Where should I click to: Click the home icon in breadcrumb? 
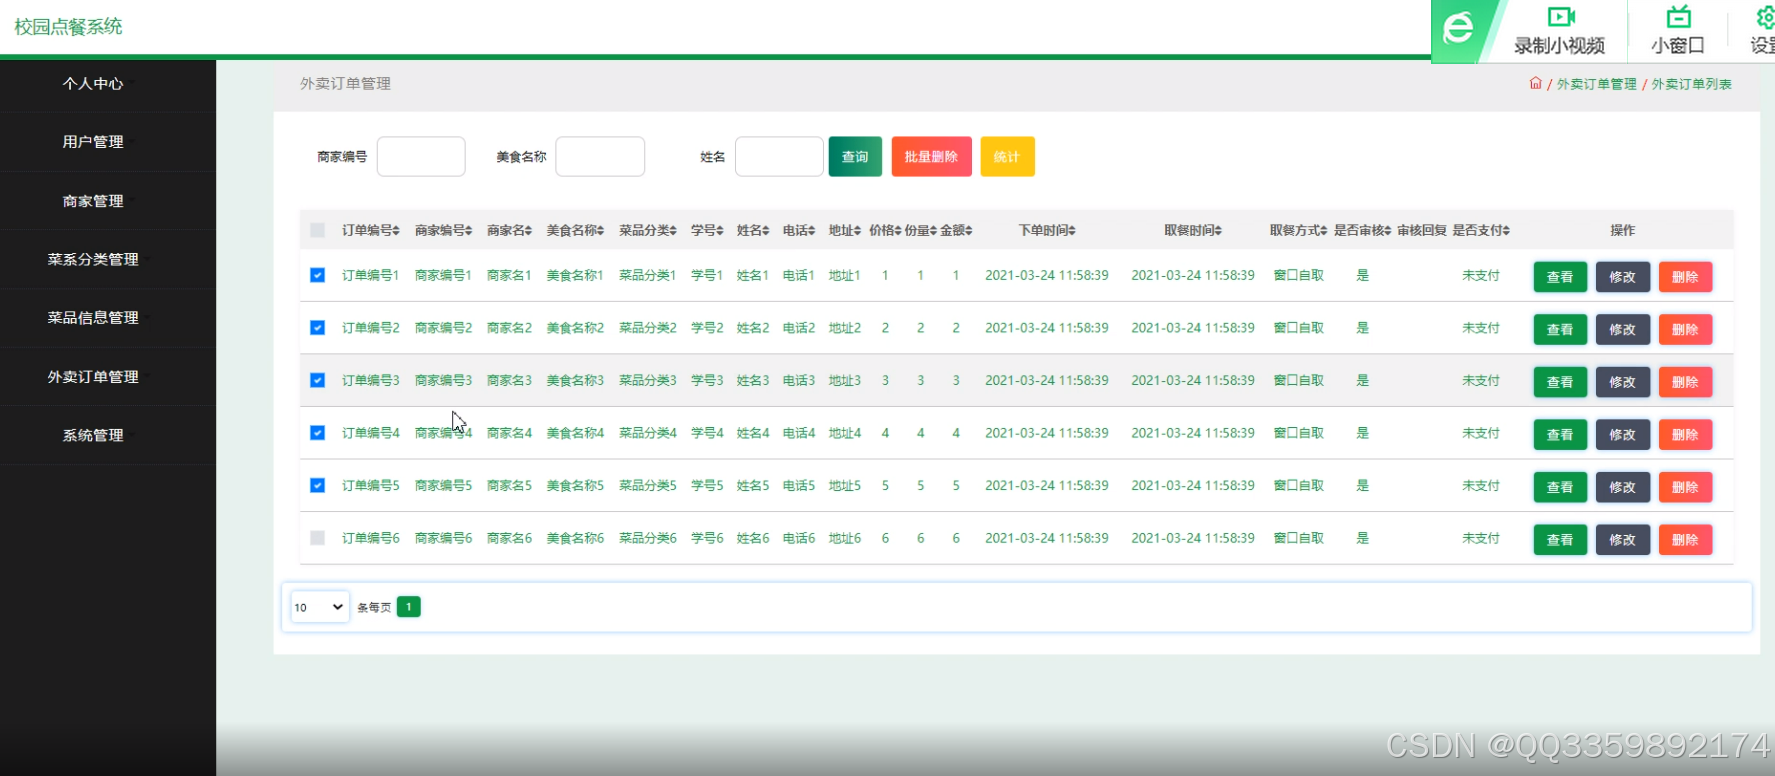1536,83
